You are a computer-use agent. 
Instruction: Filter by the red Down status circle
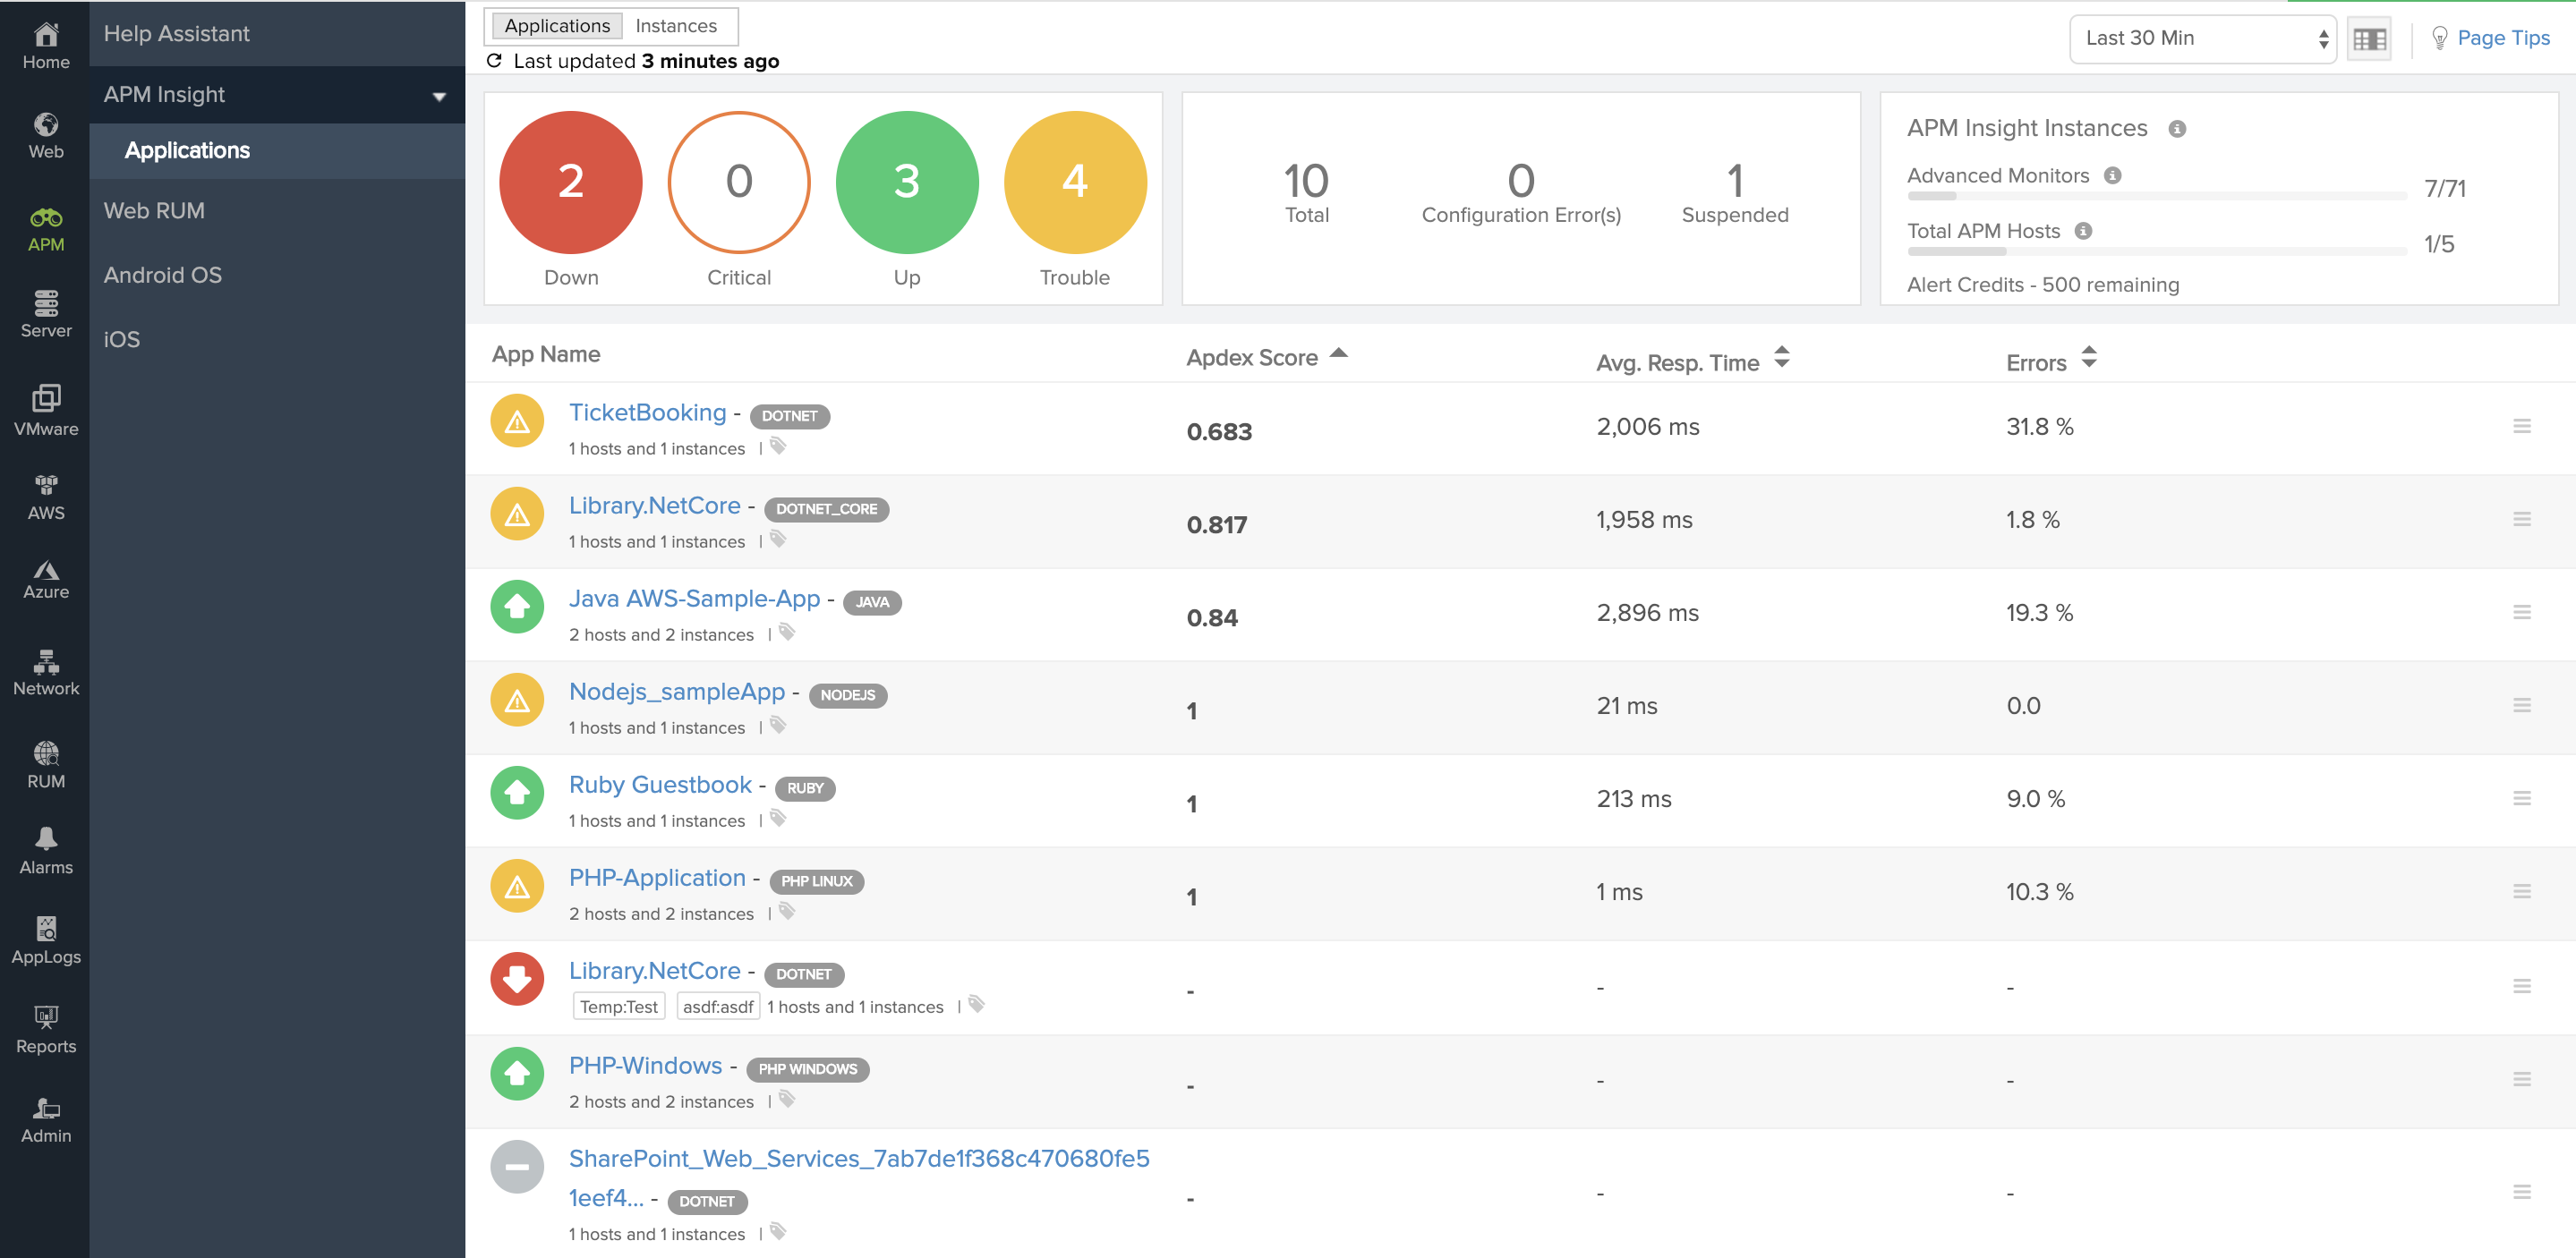click(x=570, y=182)
